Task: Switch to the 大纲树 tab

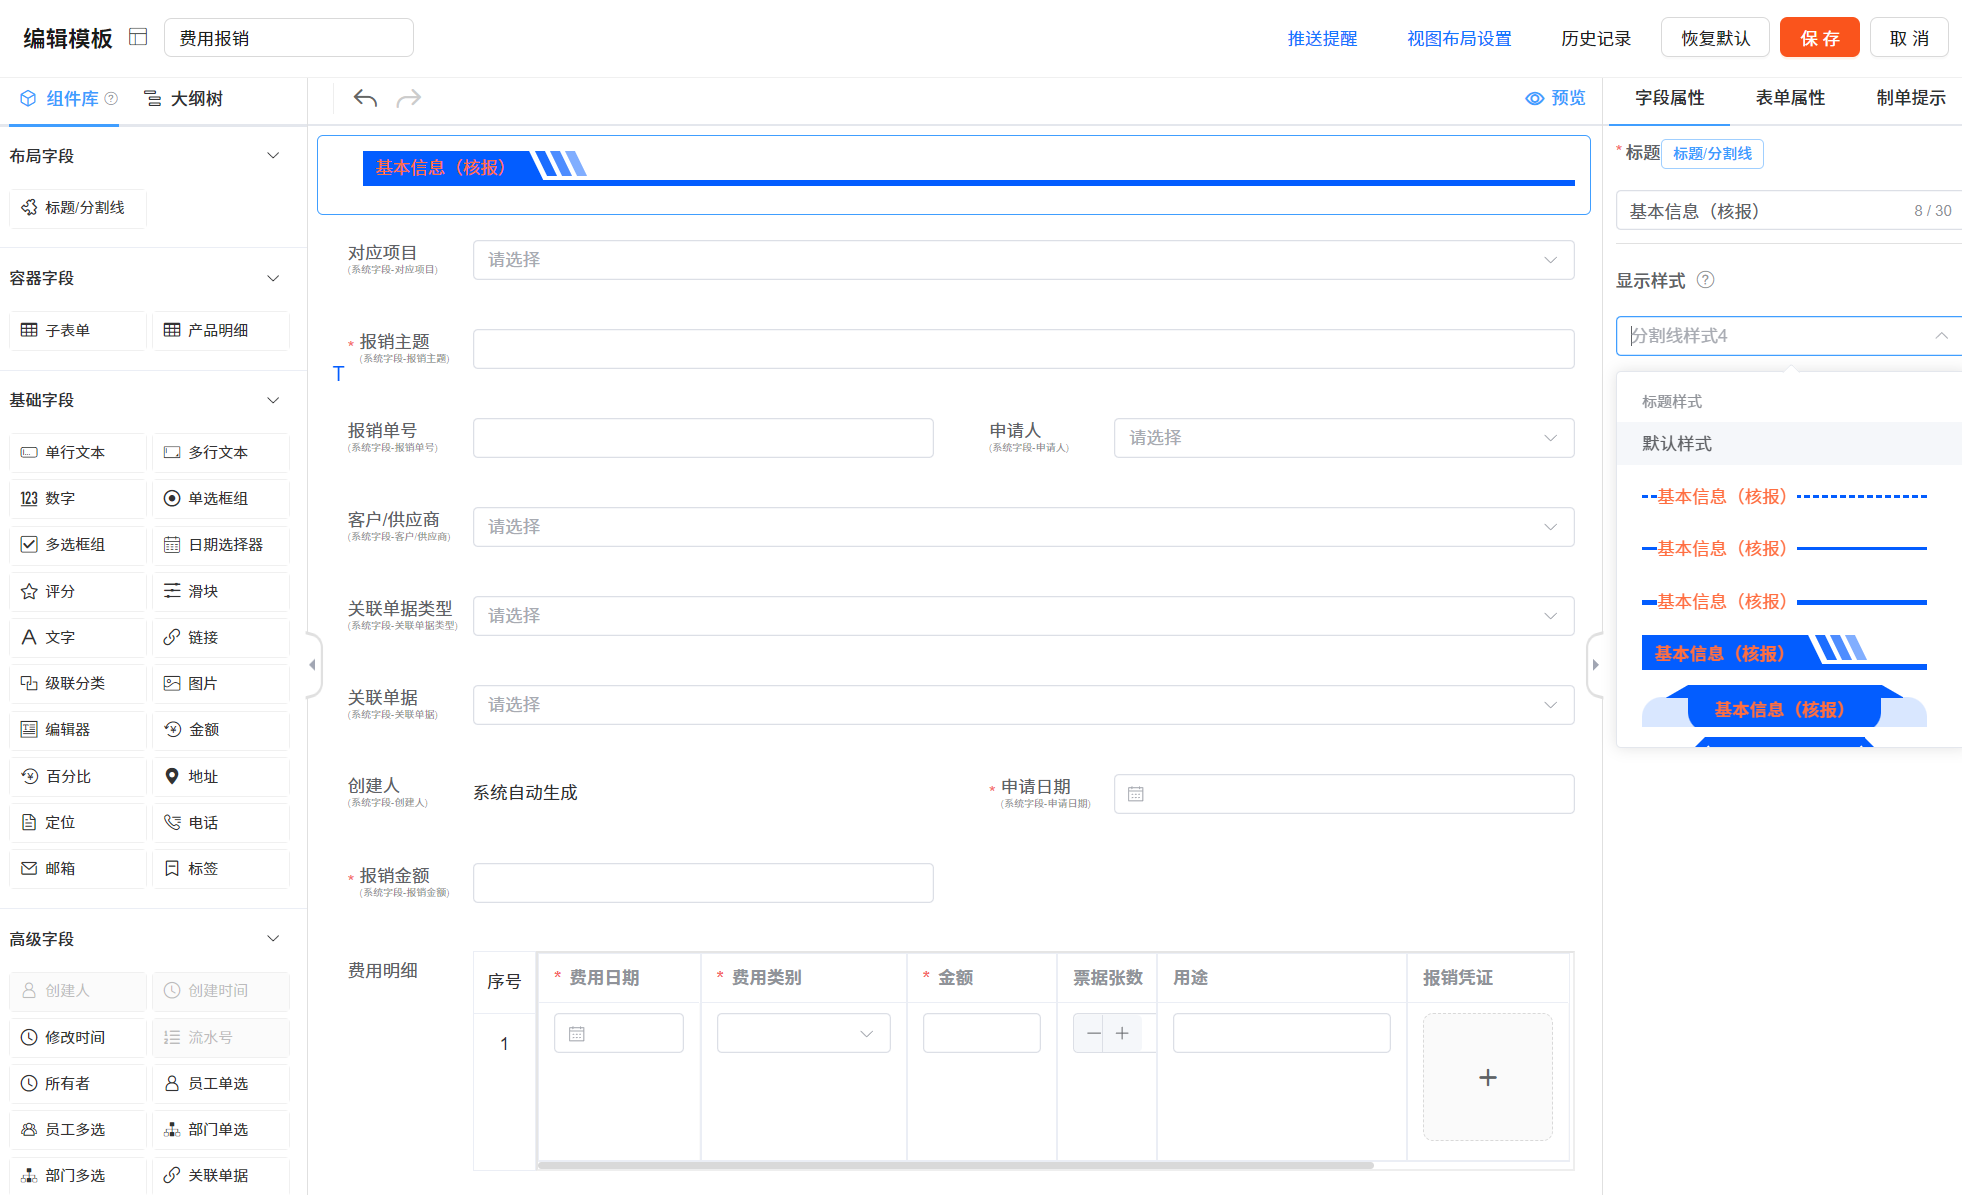Action: tap(184, 98)
